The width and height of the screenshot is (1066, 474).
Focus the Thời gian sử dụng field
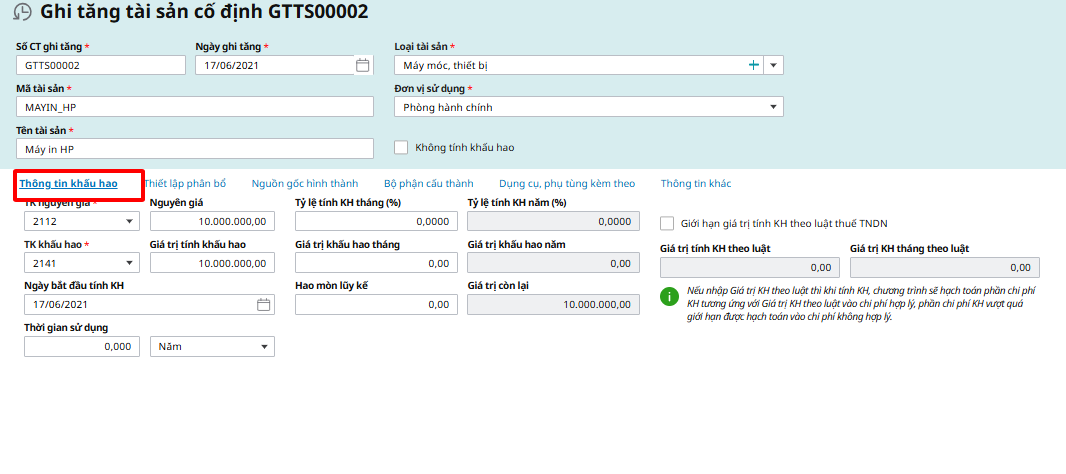click(80, 346)
